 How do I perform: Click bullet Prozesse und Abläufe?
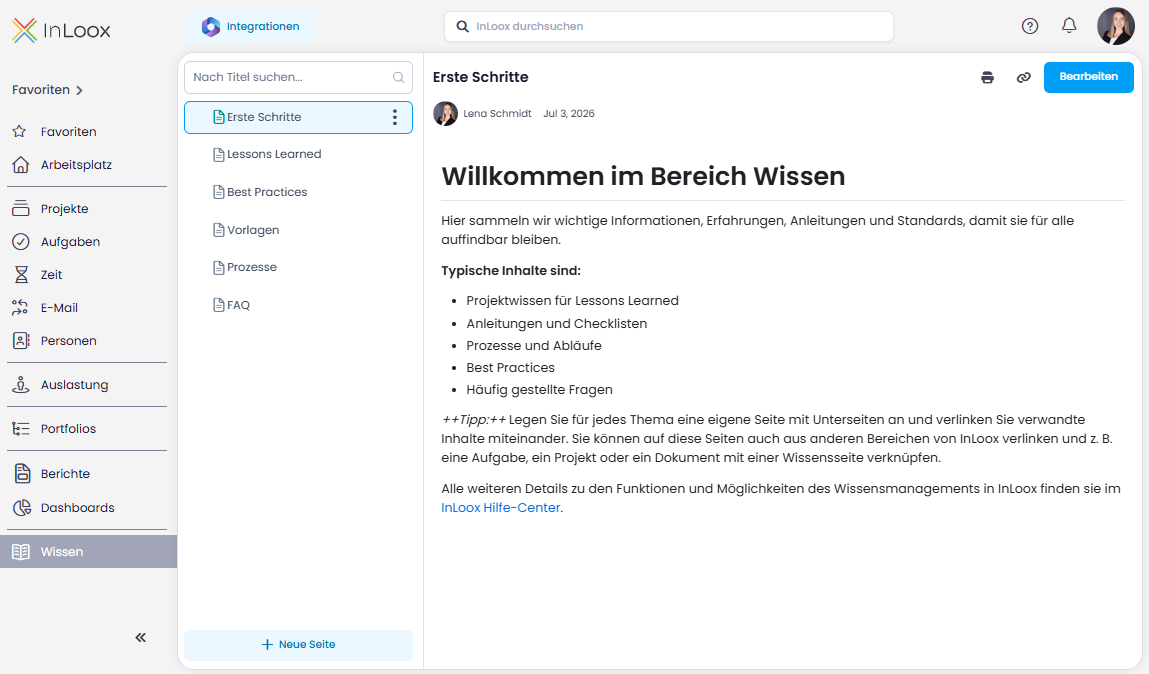pyautogui.click(x=534, y=346)
